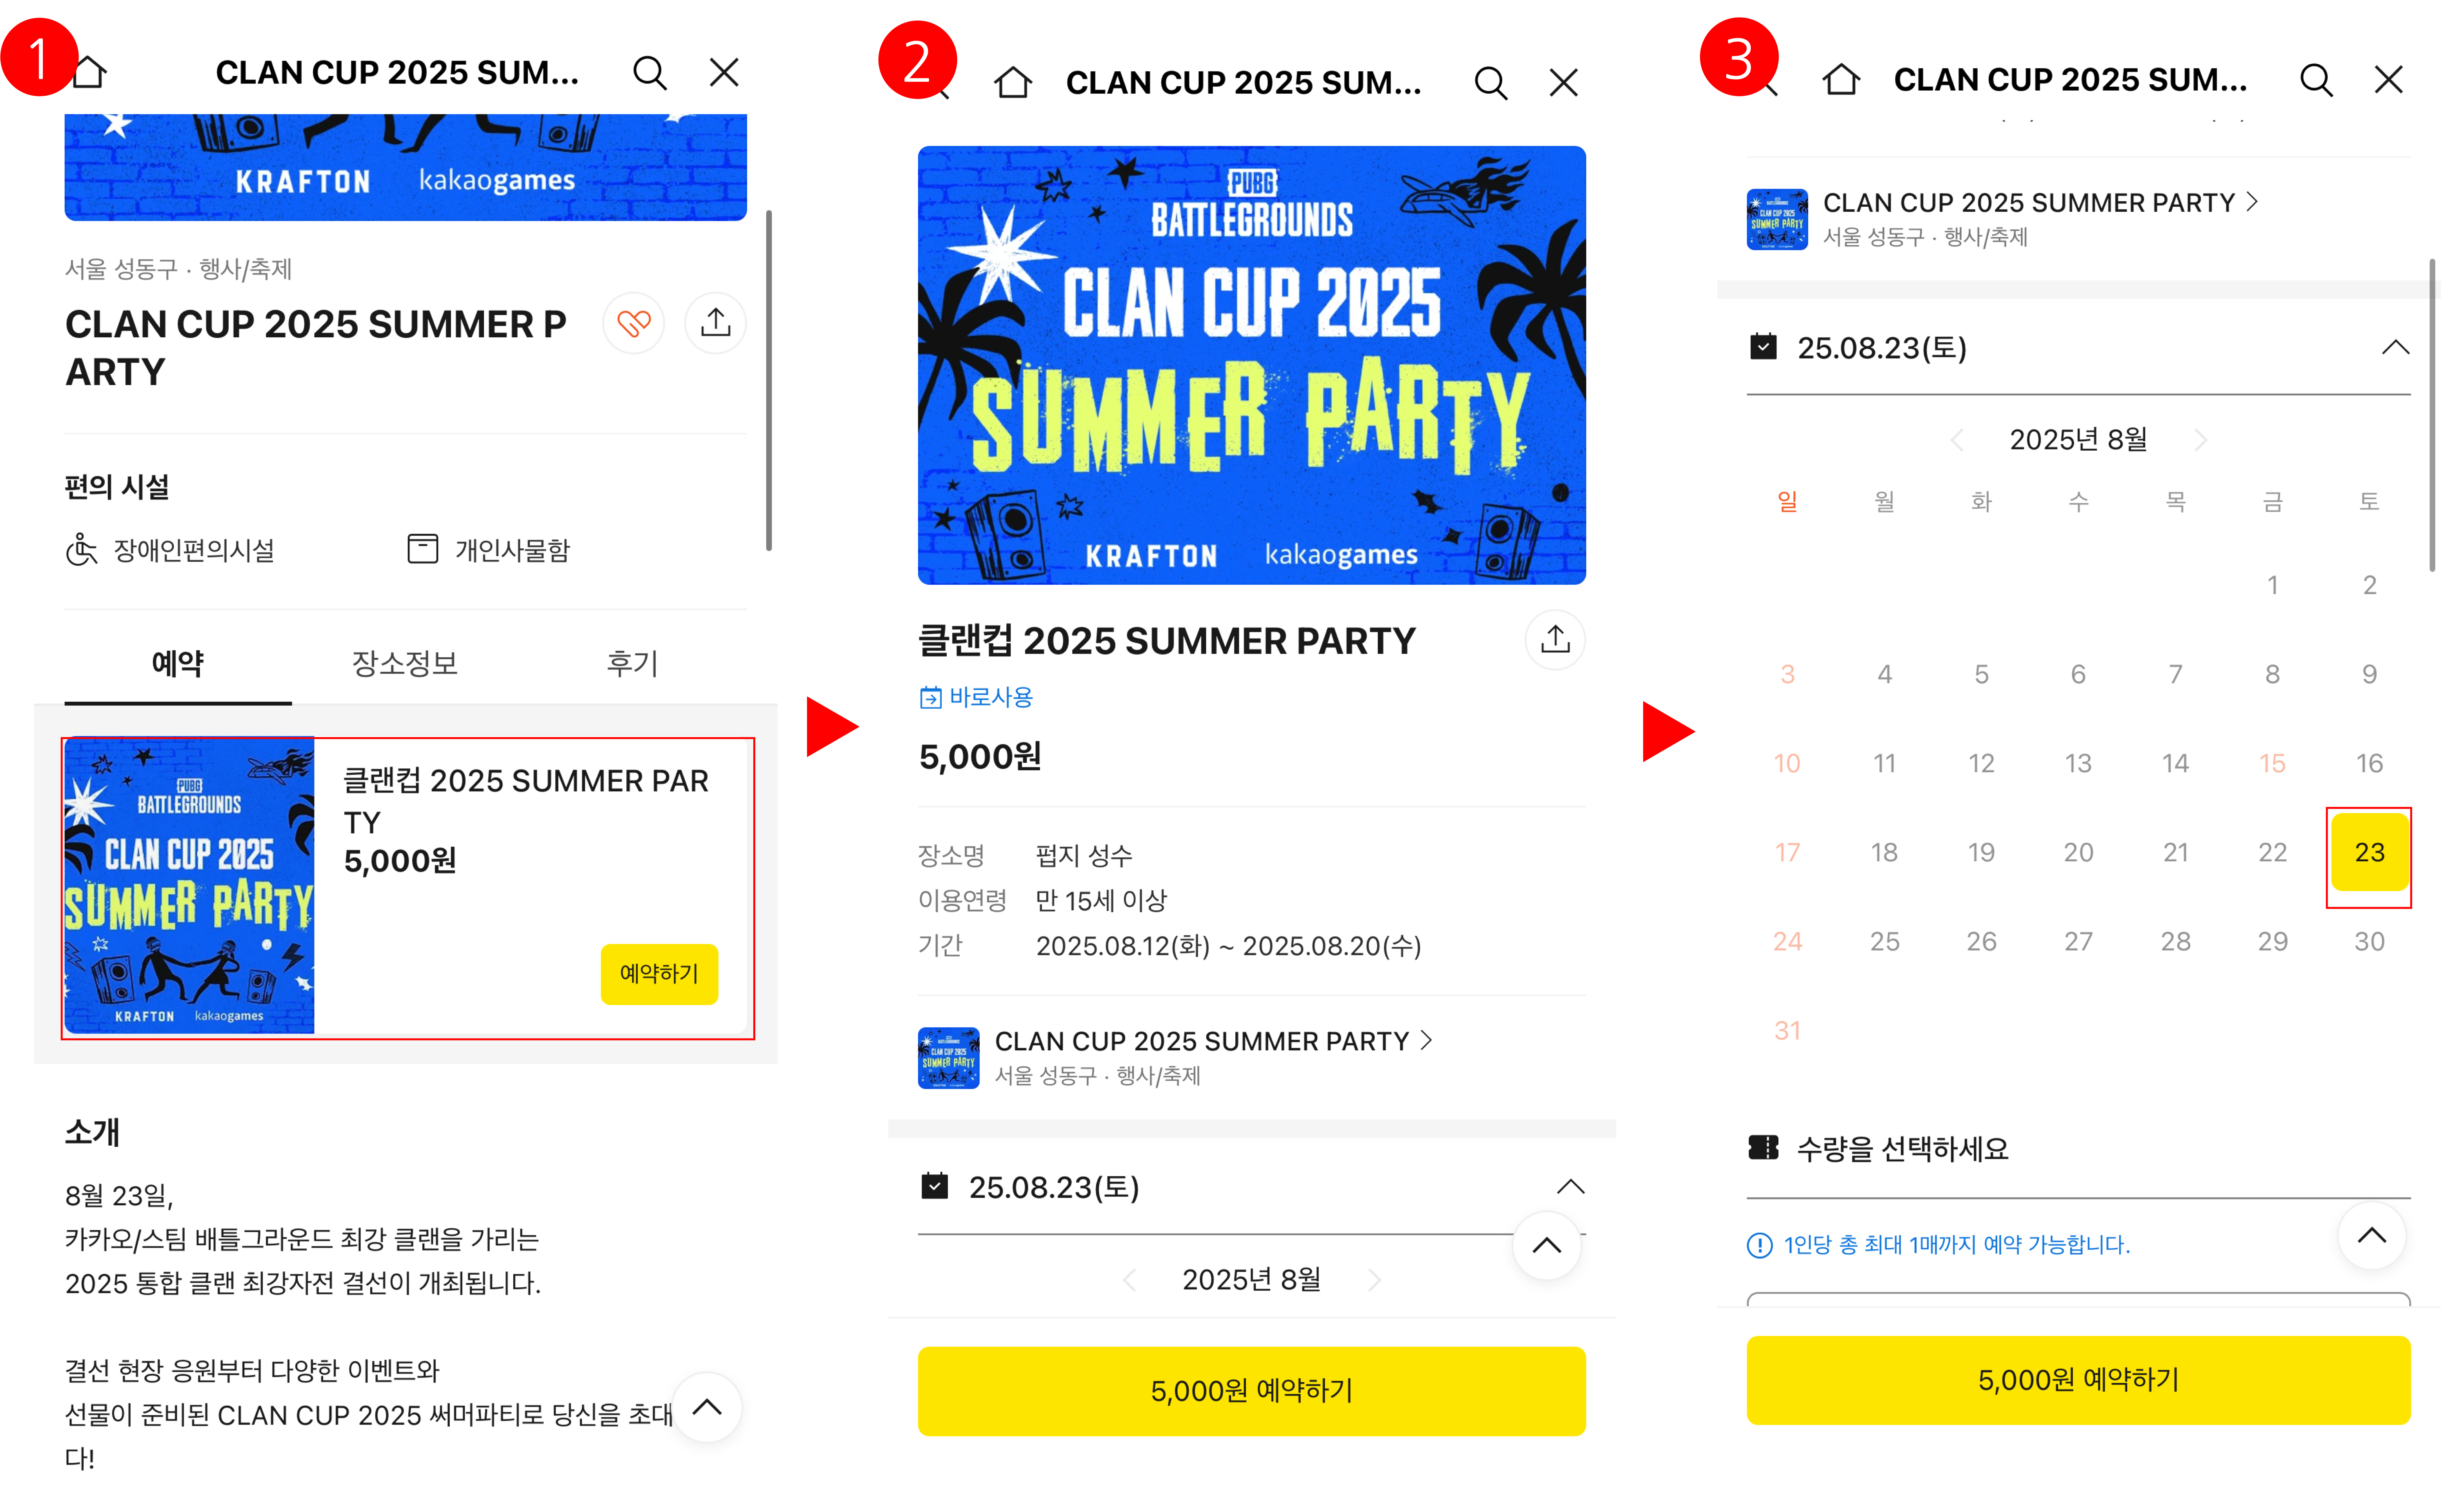Tap the home icon in the second screen header
This screenshot has width=2464, height=1512.
coord(1013,82)
